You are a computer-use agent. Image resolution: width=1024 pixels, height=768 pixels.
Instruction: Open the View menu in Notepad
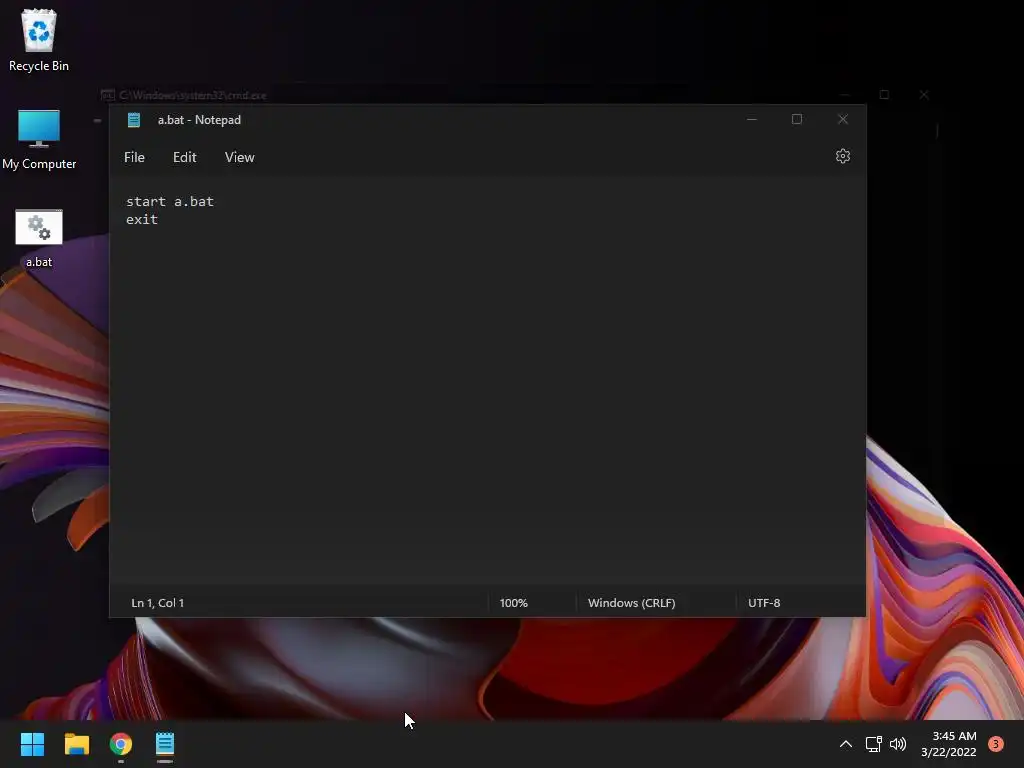coord(240,157)
